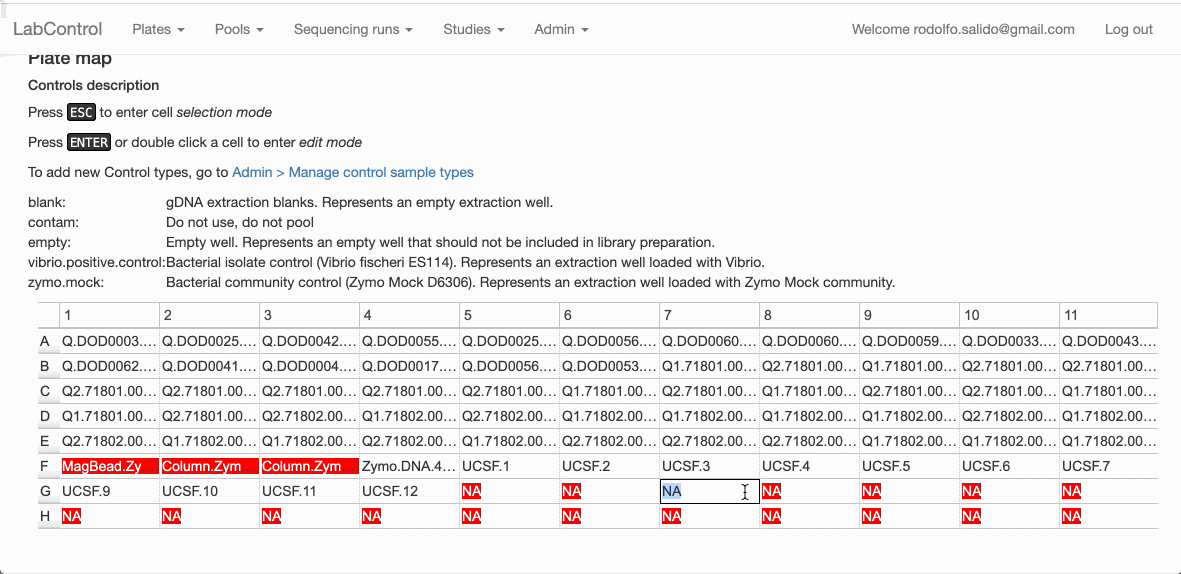Select row header A
Screen dimensions: 1181x574
click(x=48, y=341)
